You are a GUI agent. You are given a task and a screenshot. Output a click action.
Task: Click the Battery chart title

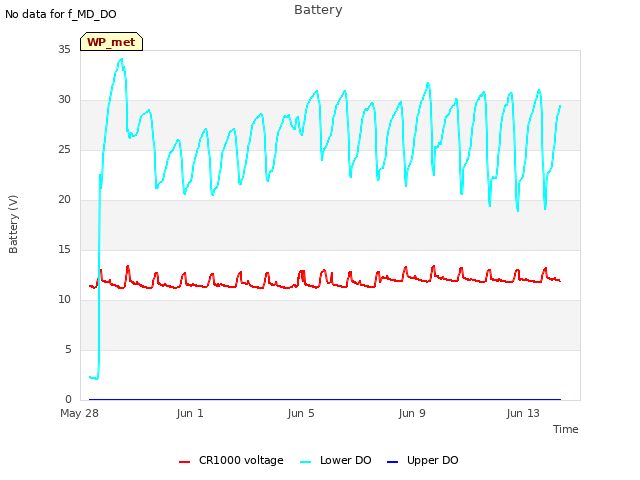(x=318, y=10)
